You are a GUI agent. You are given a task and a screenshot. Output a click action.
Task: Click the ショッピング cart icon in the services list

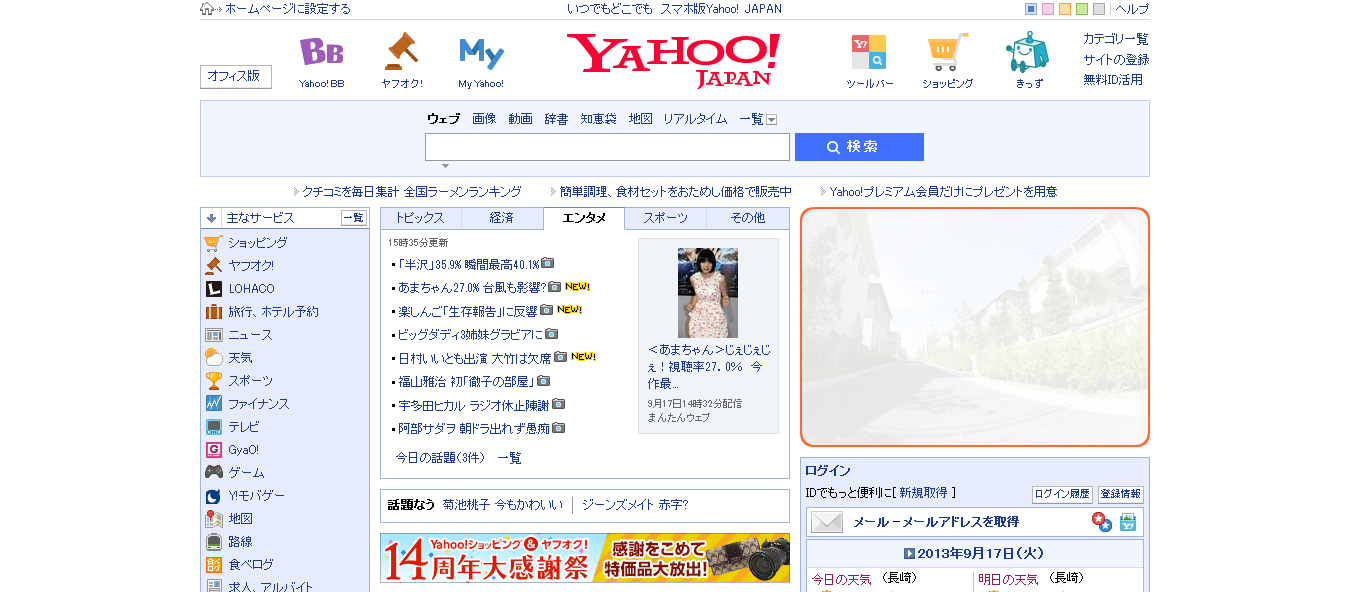pos(213,243)
